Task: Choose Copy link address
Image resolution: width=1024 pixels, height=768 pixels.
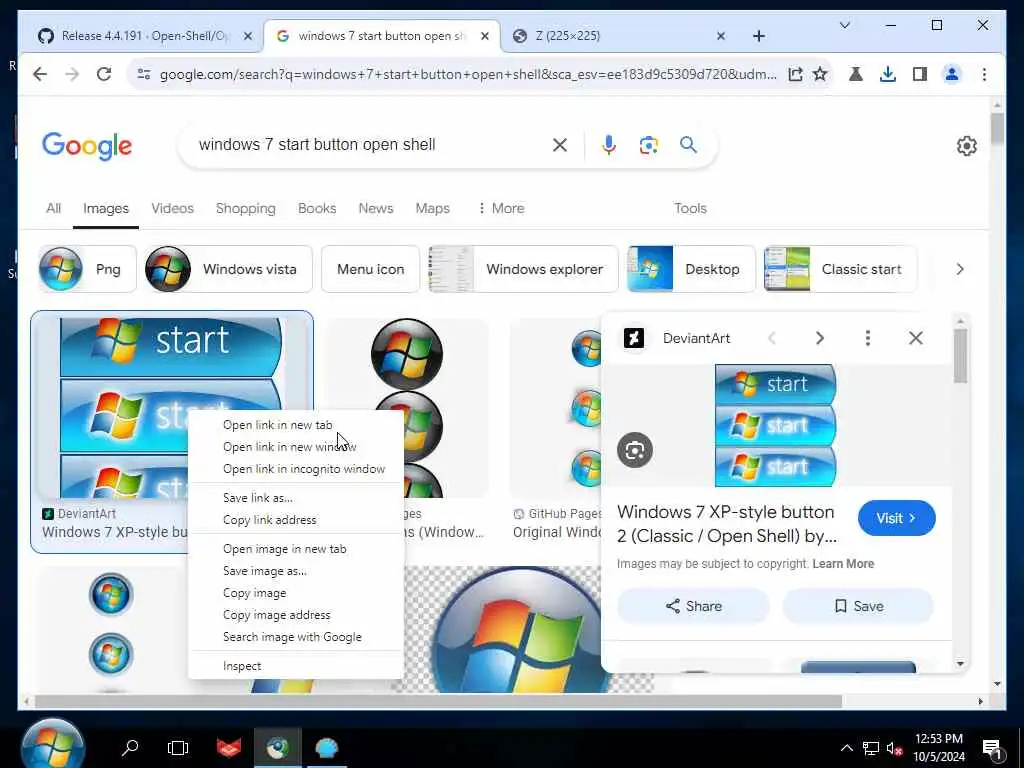Action: [x=295, y=520]
